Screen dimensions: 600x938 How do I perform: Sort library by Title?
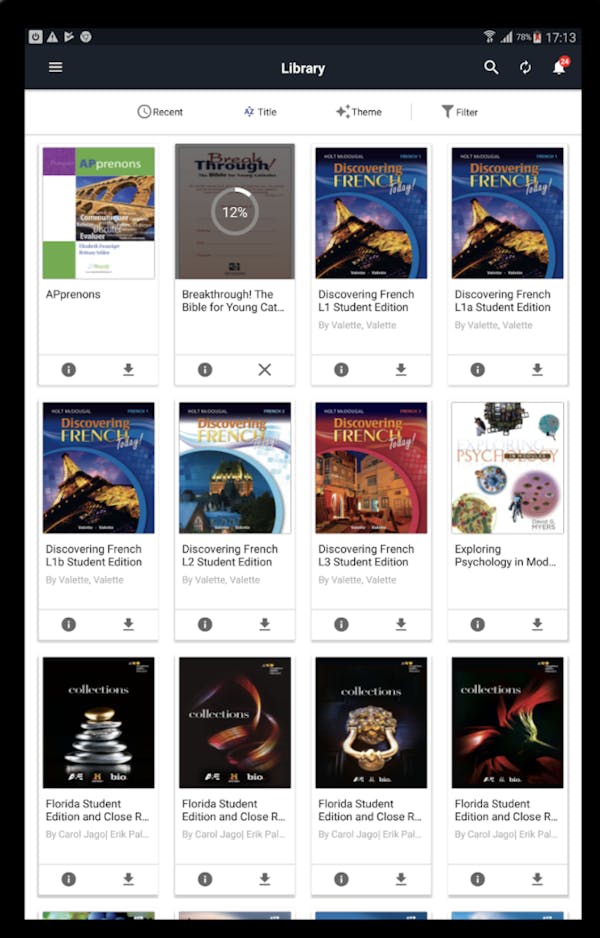coord(260,112)
